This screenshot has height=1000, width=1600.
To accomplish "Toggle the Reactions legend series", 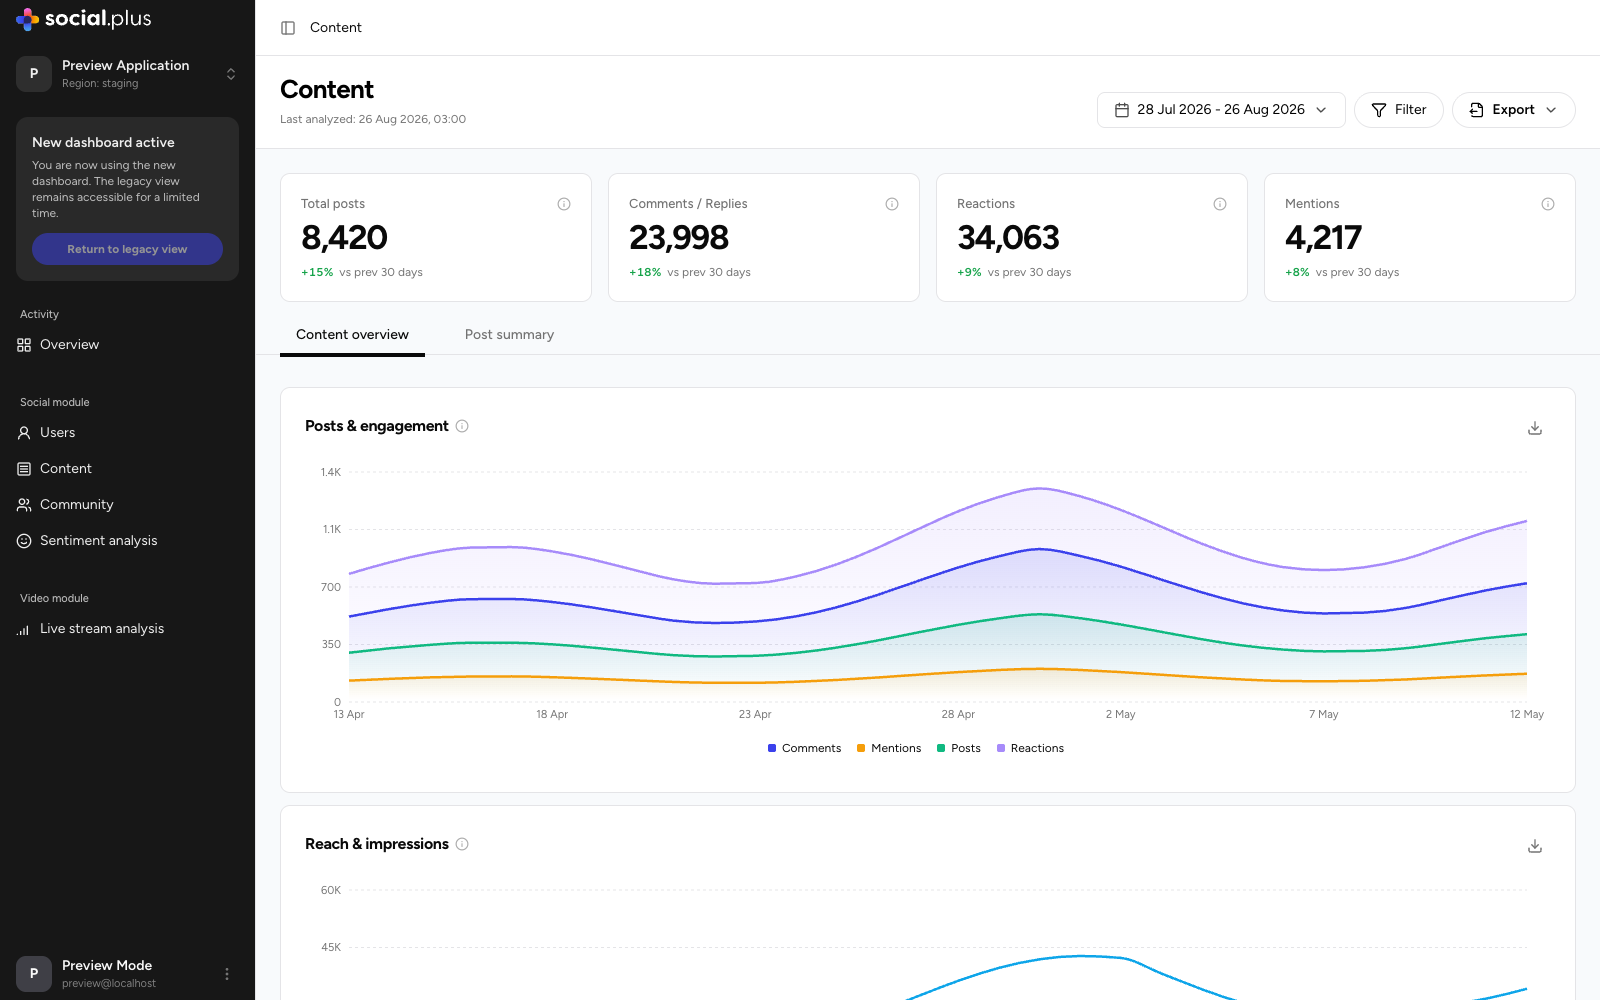I will tap(1030, 748).
